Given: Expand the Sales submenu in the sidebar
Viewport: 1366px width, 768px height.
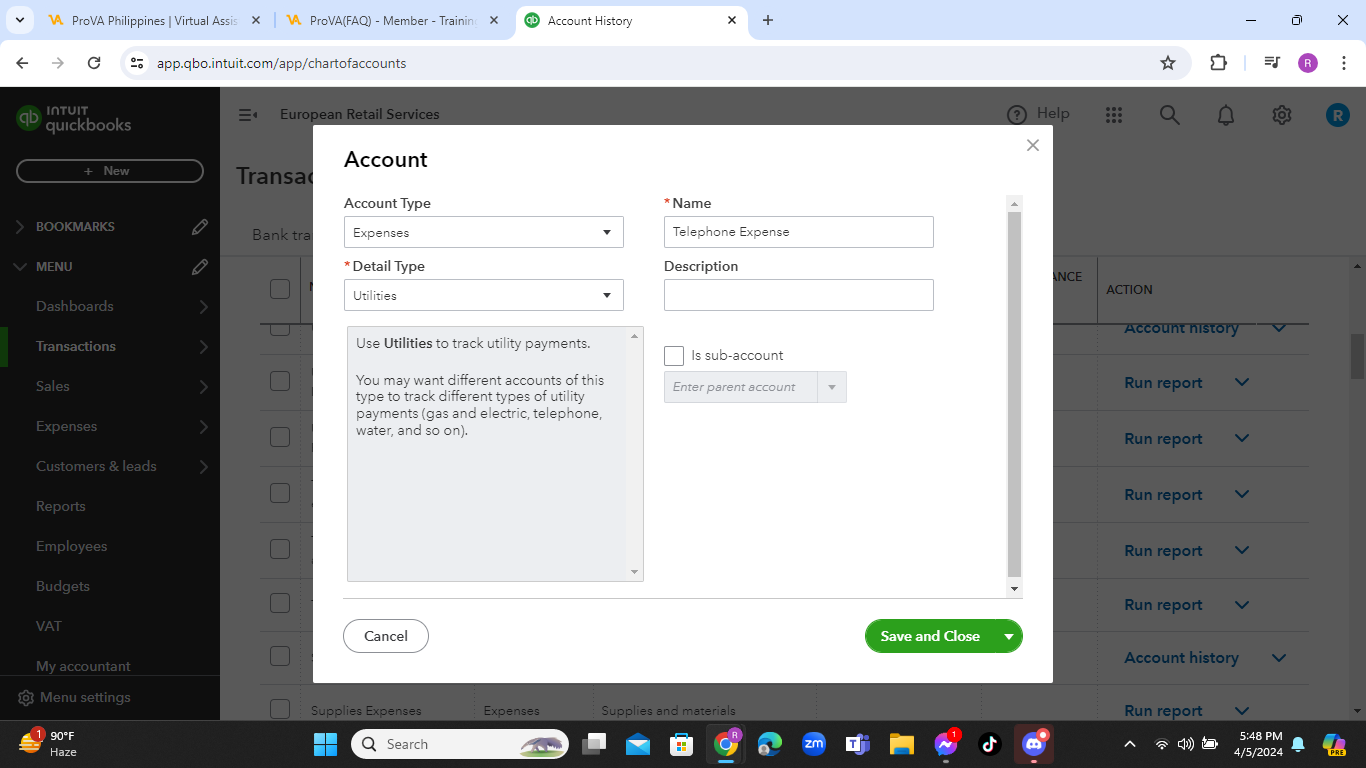Looking at the screenshot, I should (203, 387).
